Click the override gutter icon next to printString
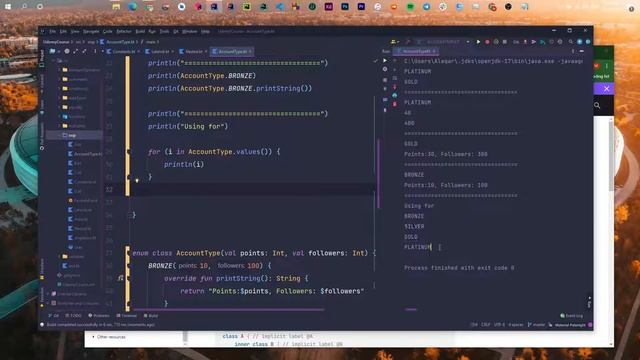 [x=120, y=278]
